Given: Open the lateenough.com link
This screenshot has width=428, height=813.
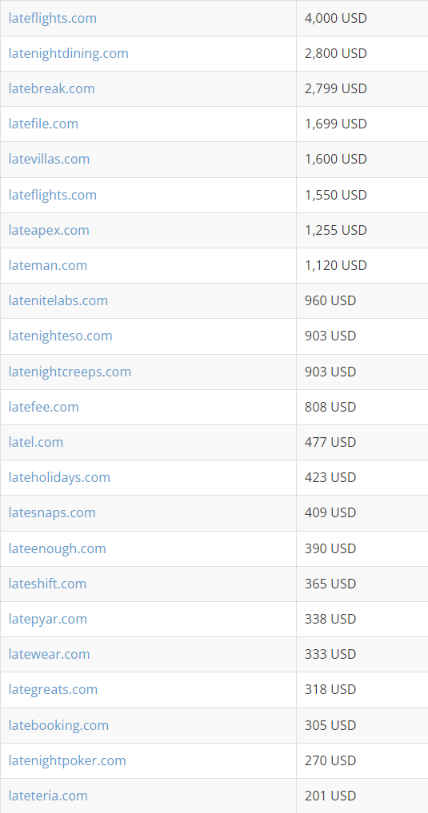Looking at the screenshot, I should point(57,549).
